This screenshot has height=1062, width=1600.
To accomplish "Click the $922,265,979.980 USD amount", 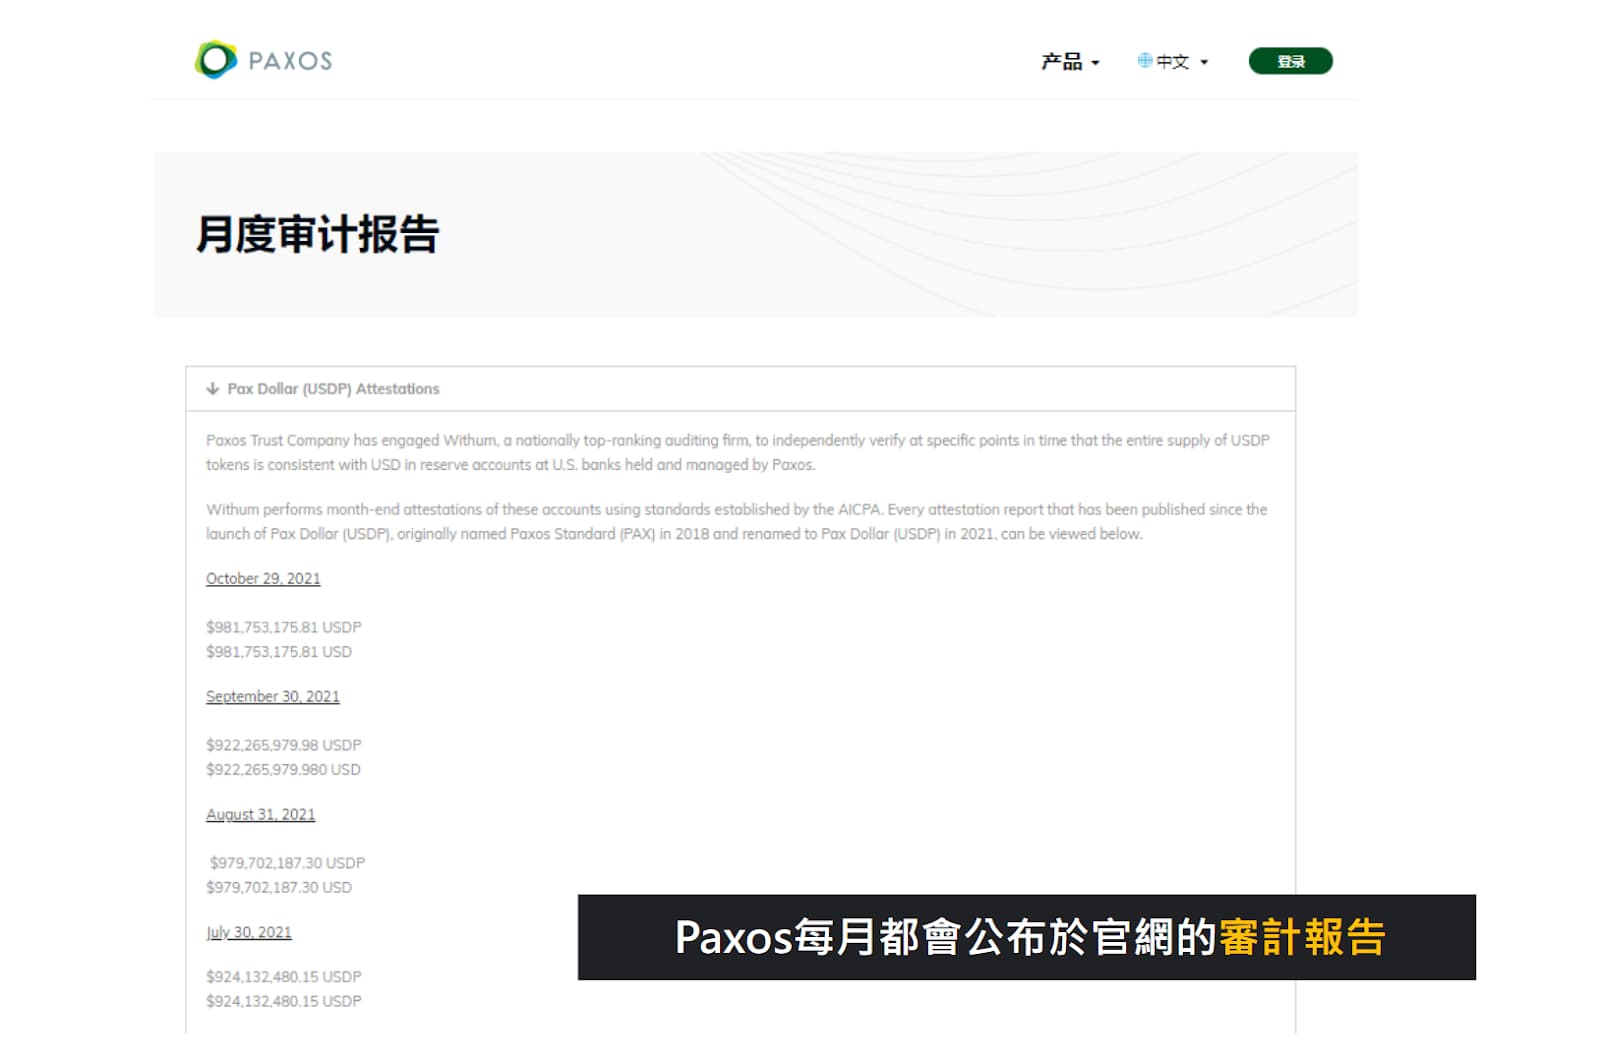I will (283, 770).
